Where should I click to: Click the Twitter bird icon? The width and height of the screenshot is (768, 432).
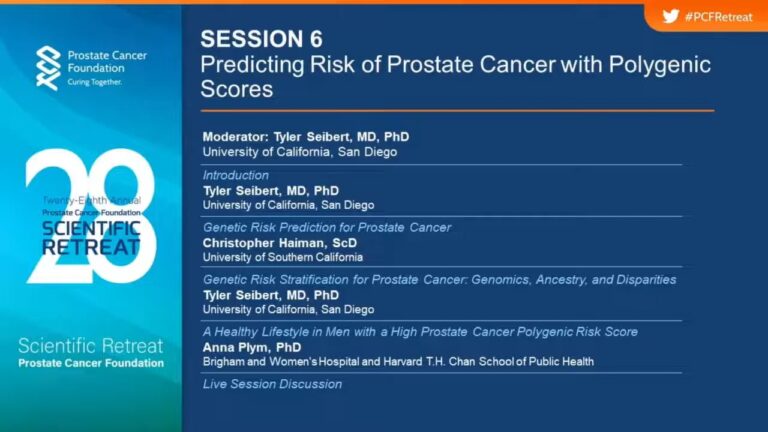671,17
